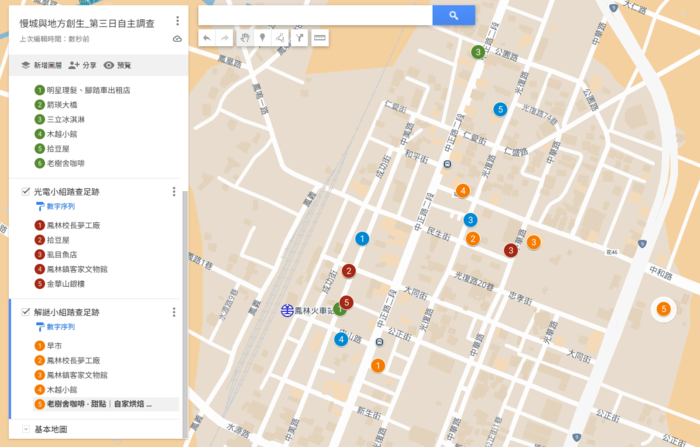
Task: Select the measure distance ruler tool
Action: click(x=320, y=38)
